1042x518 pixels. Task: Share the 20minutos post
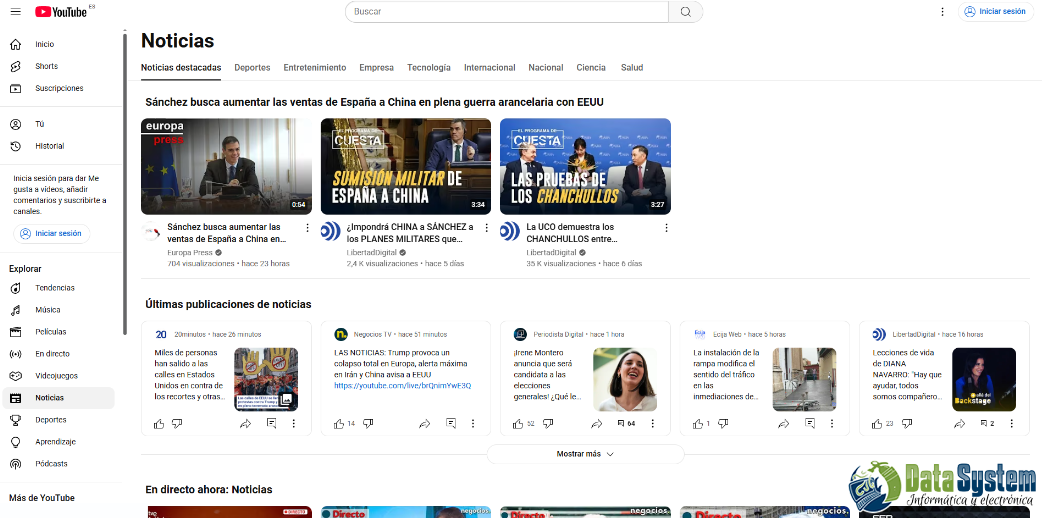click(x=245, y=424)
